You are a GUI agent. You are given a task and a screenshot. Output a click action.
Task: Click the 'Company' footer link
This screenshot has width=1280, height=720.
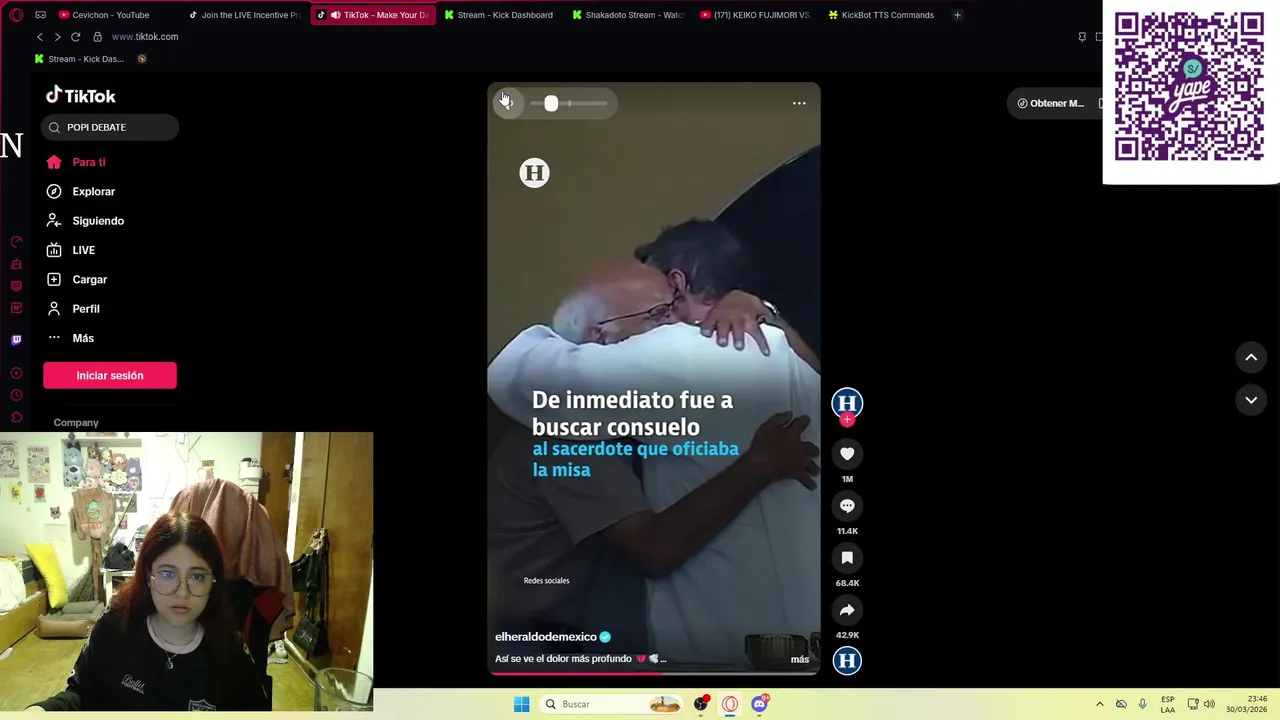76,423
